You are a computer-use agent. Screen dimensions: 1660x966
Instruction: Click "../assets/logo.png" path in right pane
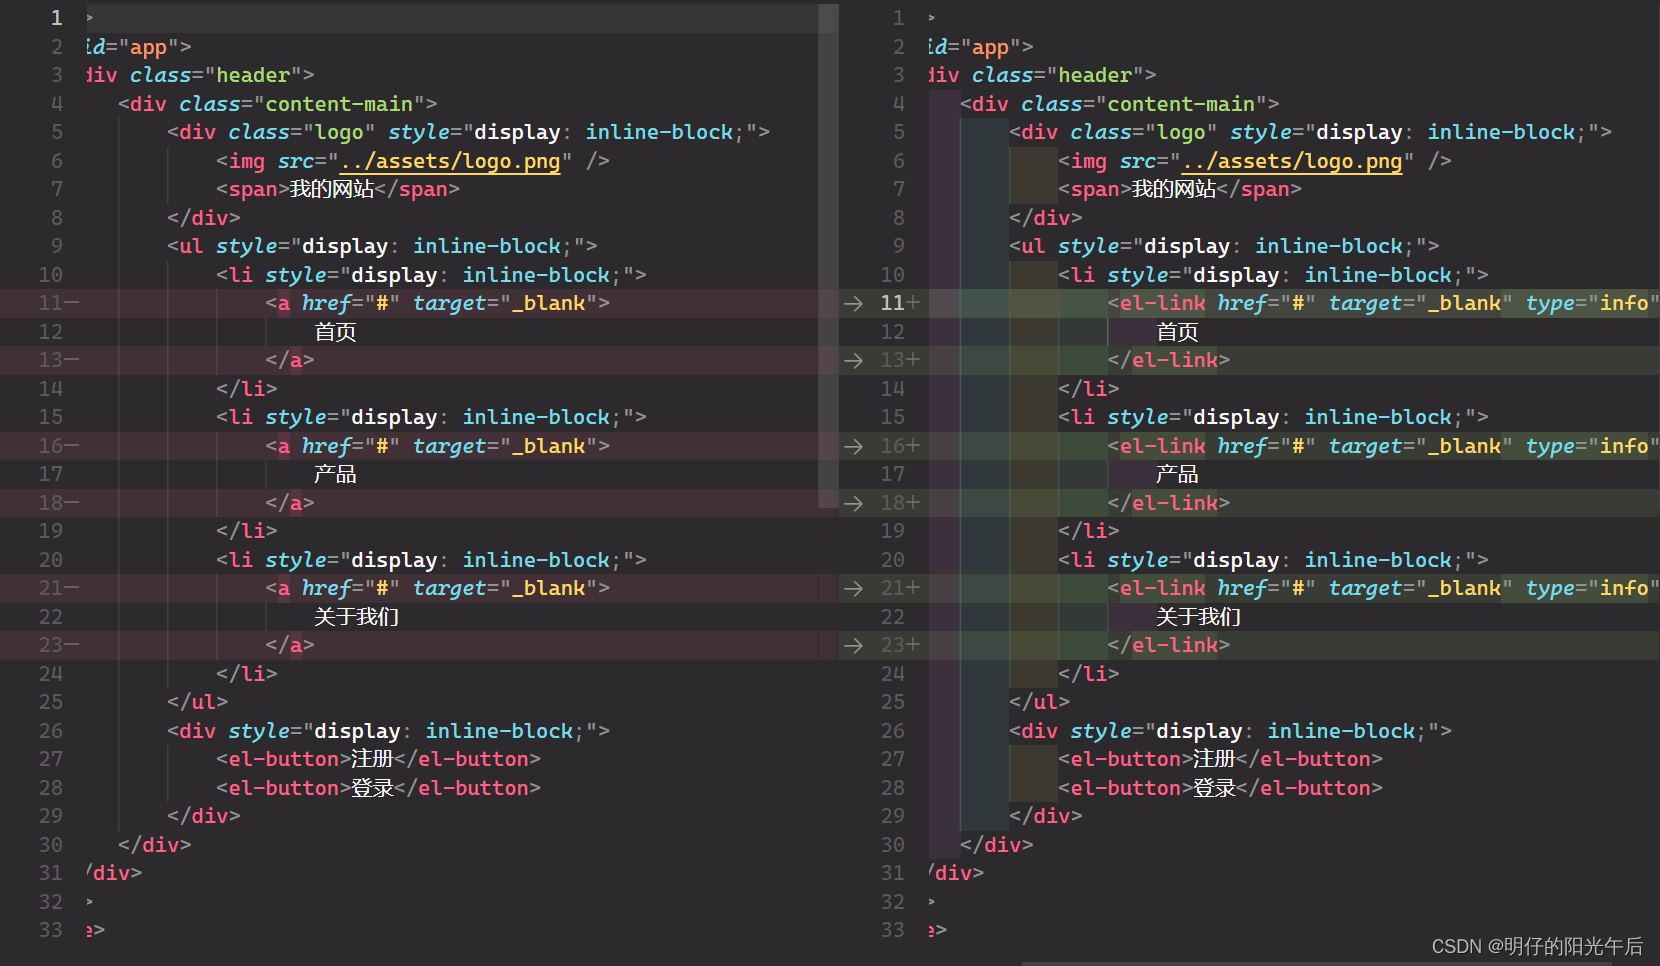tap(1292, 161)
